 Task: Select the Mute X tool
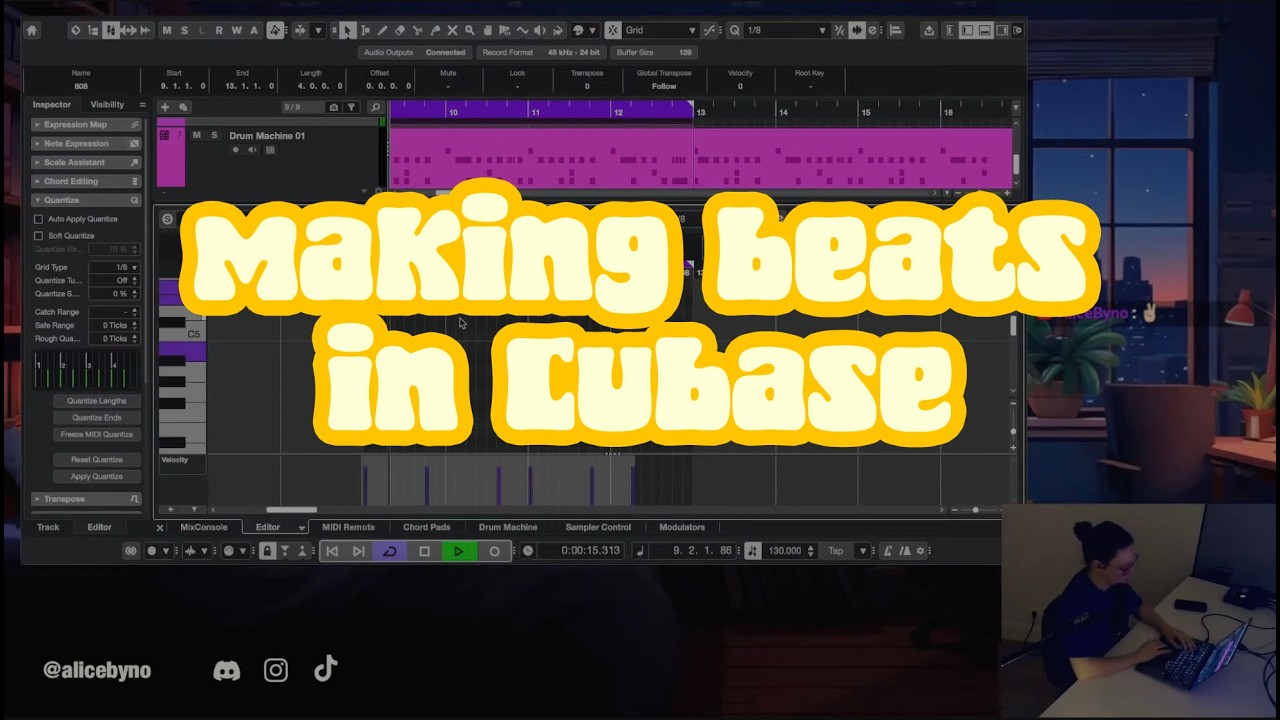452,30
